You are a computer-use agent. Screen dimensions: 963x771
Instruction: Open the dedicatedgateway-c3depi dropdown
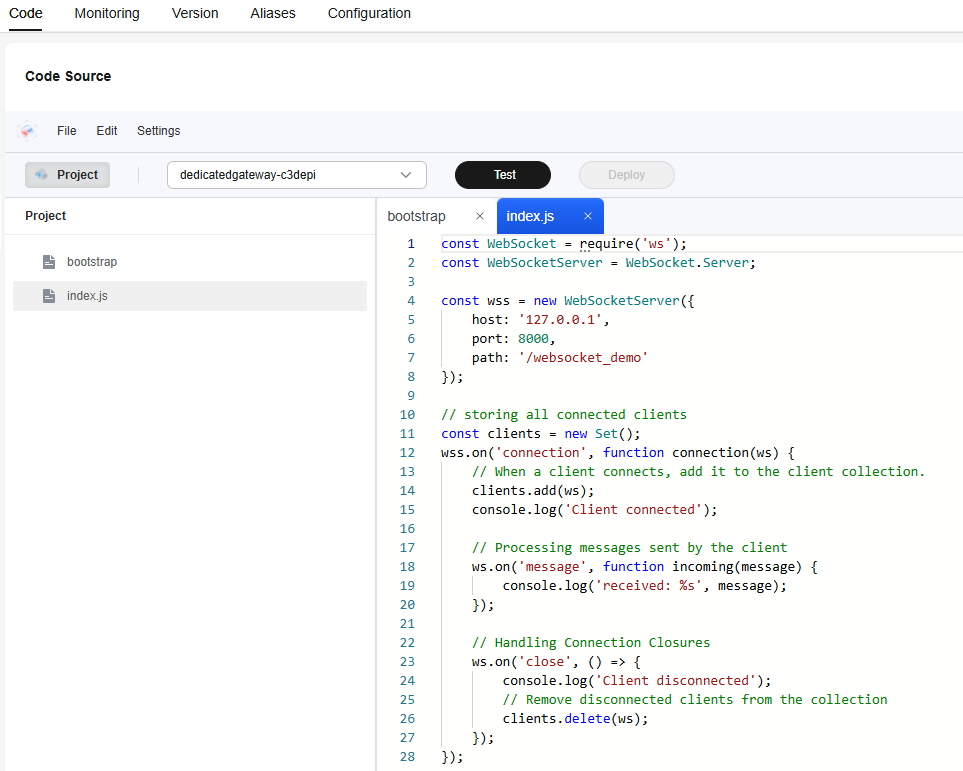[x=297, y=174]
